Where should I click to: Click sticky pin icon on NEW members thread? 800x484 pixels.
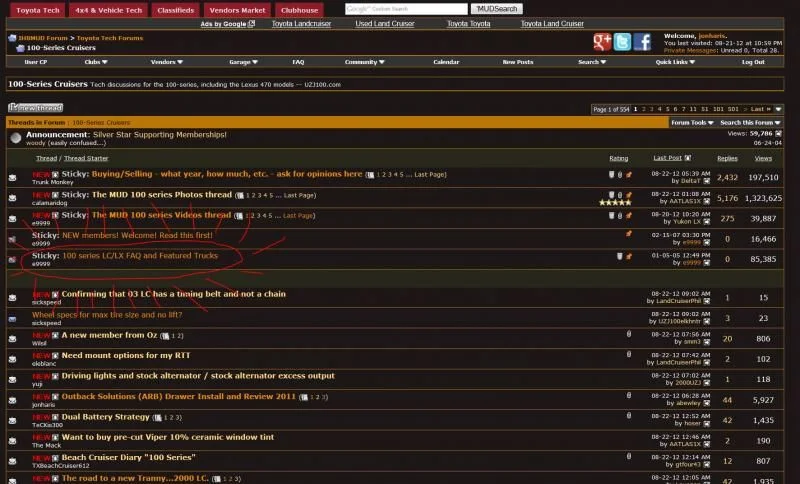point(629,234)
